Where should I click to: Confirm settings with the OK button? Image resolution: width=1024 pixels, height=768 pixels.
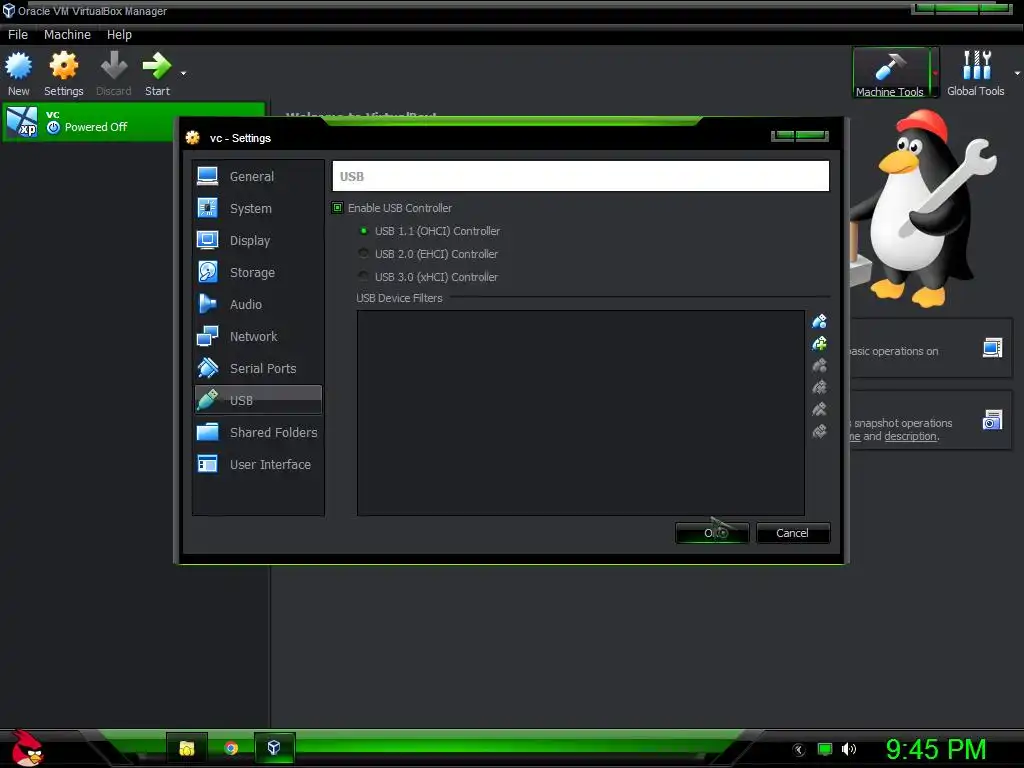click(712, 533)
